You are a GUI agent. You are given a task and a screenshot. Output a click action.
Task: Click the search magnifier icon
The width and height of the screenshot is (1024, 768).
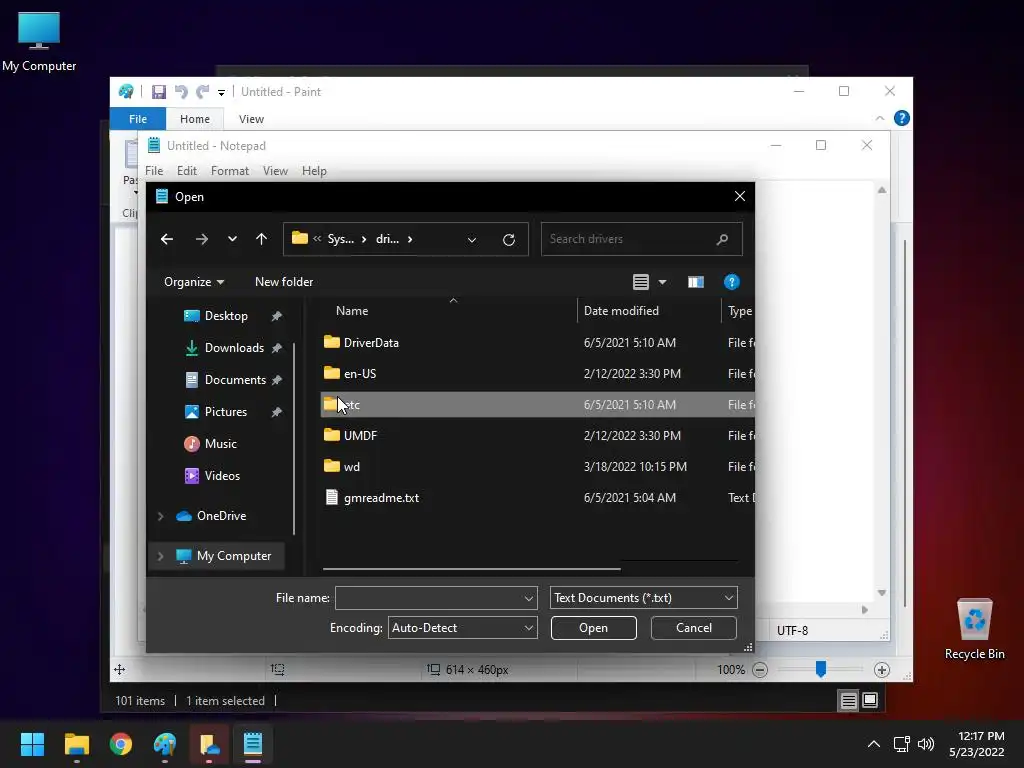(722, 239)
